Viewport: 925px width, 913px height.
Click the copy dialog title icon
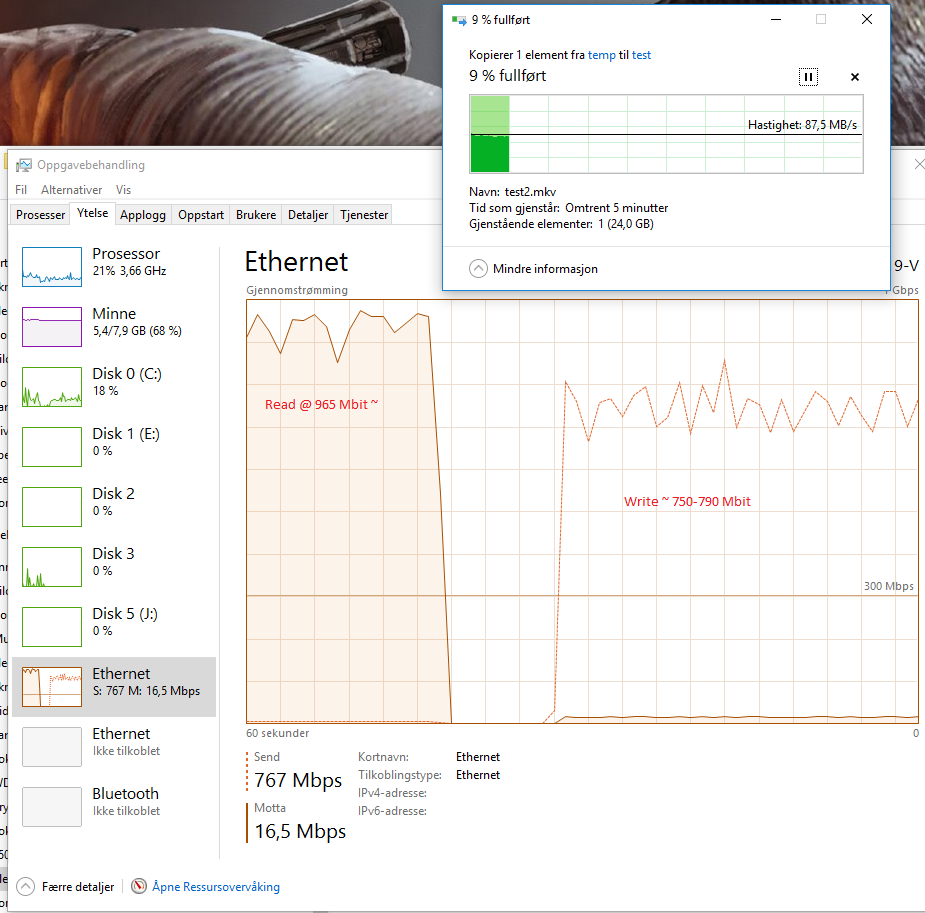(x=458, y=20)
